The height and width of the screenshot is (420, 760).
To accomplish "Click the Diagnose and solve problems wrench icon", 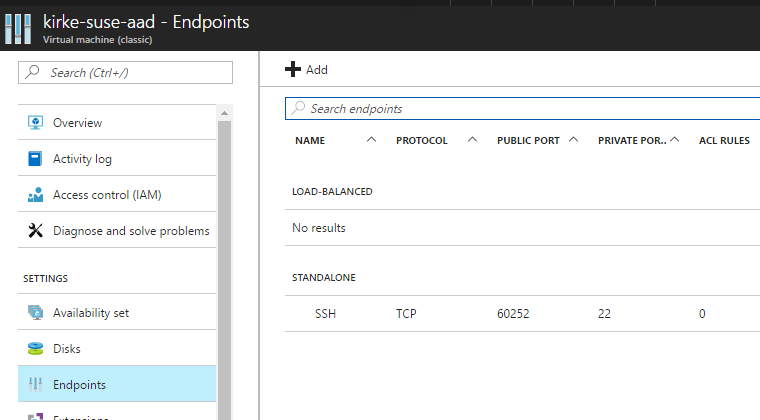I will [x=35, y=231].
